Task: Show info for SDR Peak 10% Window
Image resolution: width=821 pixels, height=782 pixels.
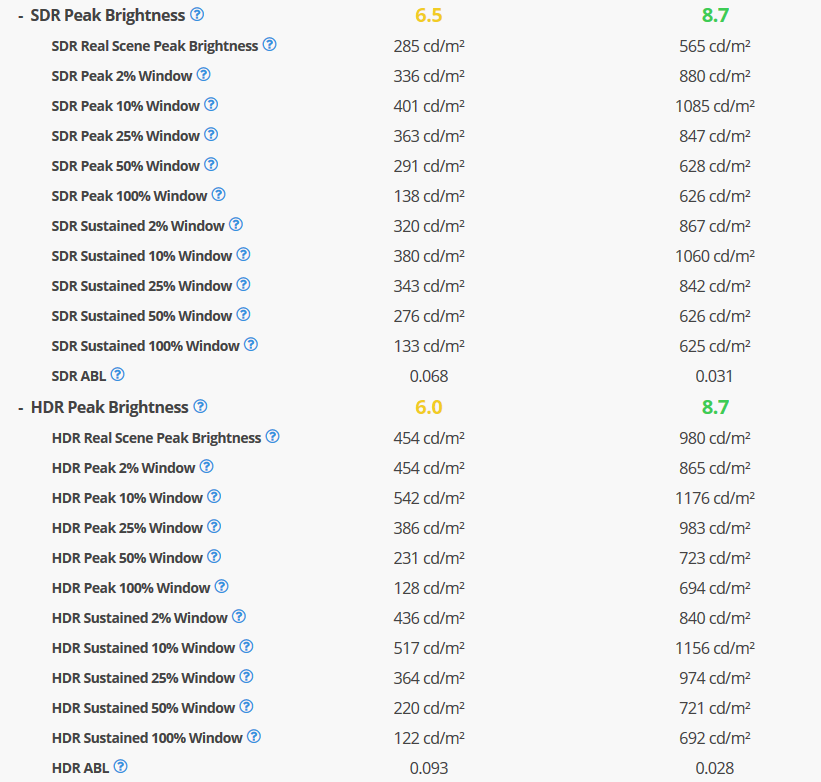Action: tap(211, 105)
